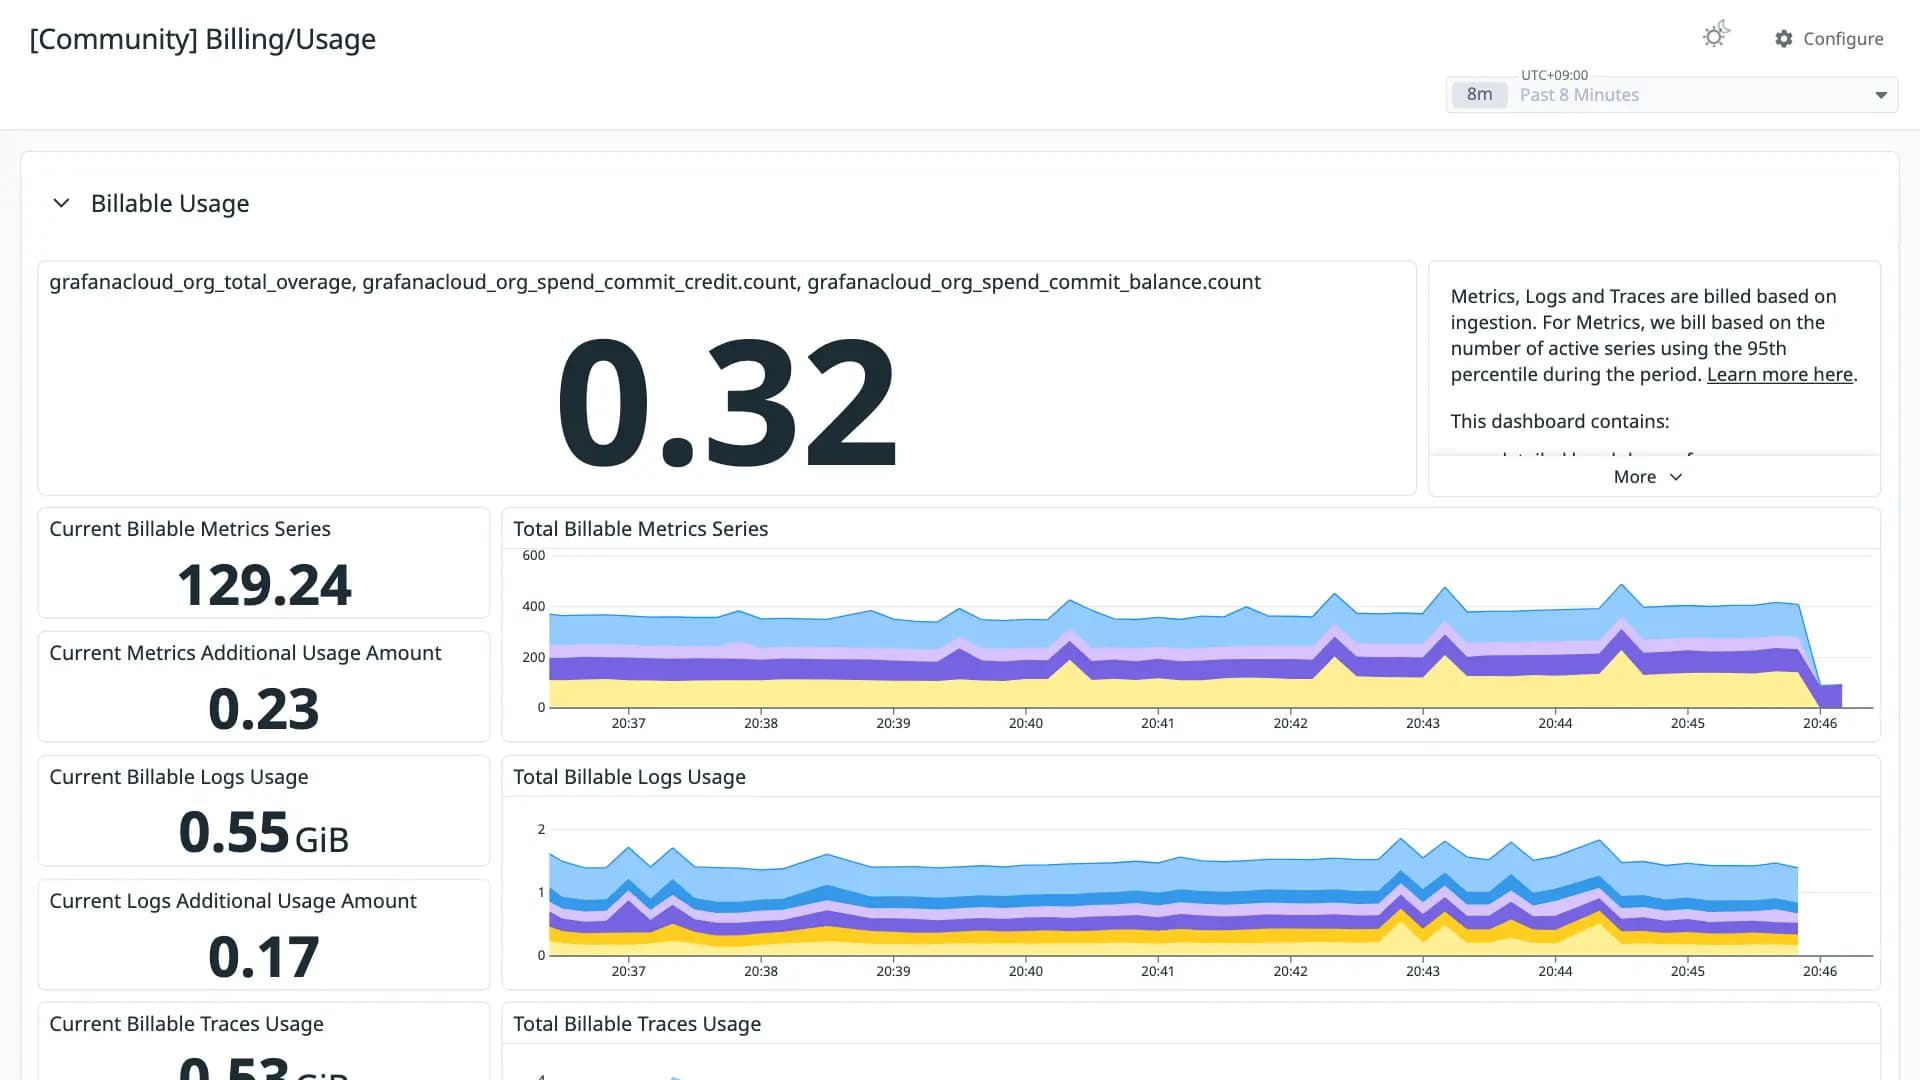The image size is (1920, 1080).
Task: Click the Total Billable Traces Usage title
Action: [637, 1024]
